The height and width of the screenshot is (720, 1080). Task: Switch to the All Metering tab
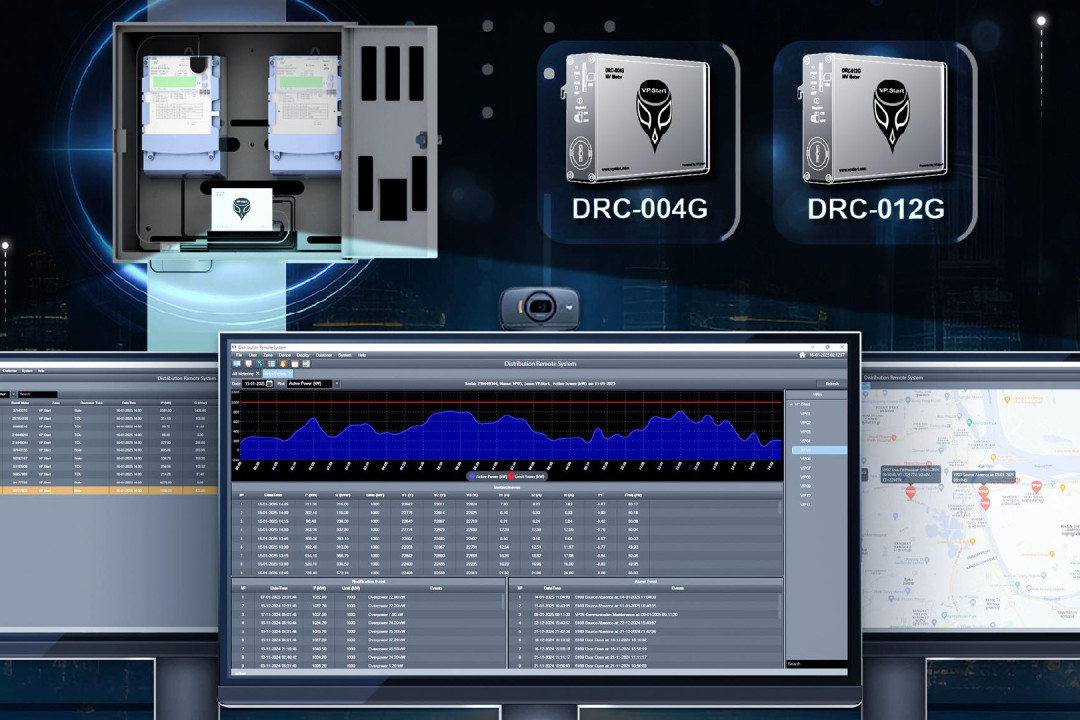point(242,373)
